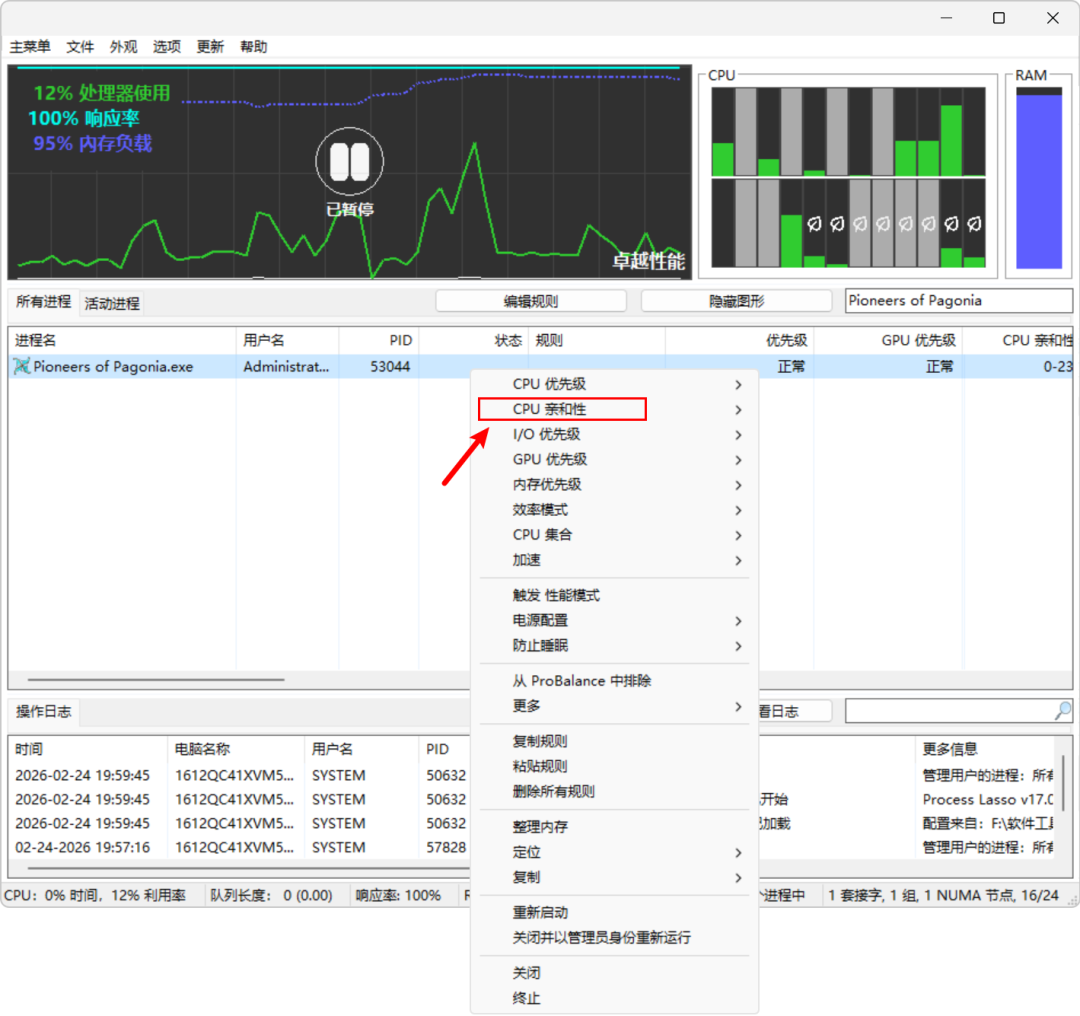Select 复制规则 from context menu
The image size is (1080, 1016).
tap(614, 741)
